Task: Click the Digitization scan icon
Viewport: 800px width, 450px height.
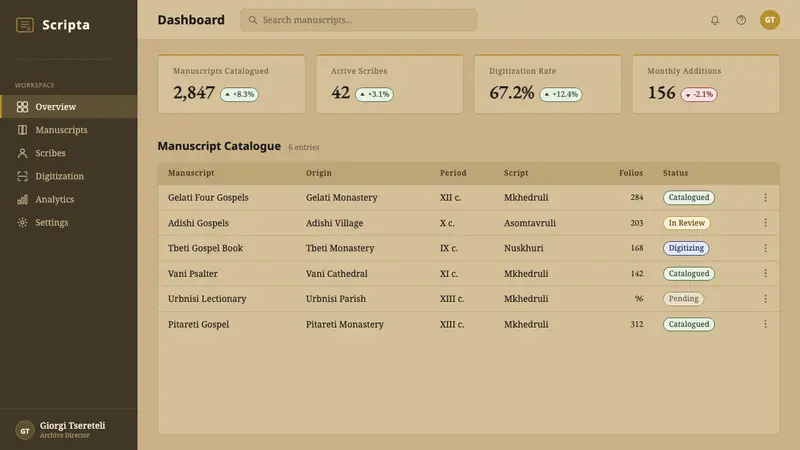Action: coord(22,176)
